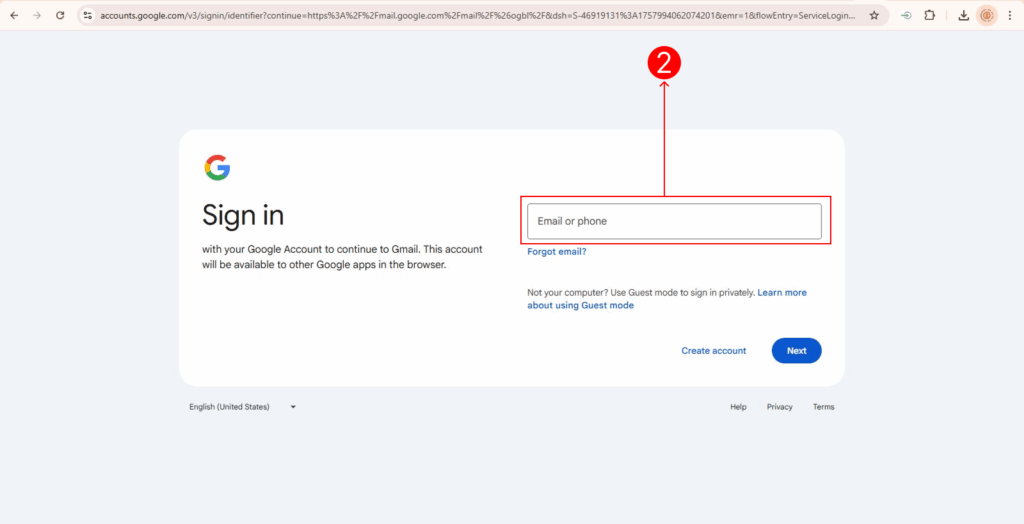The width and height of the screenshot is (1024, 524).
Task: Open the Privacy footer link
Action: click(779, 407)
